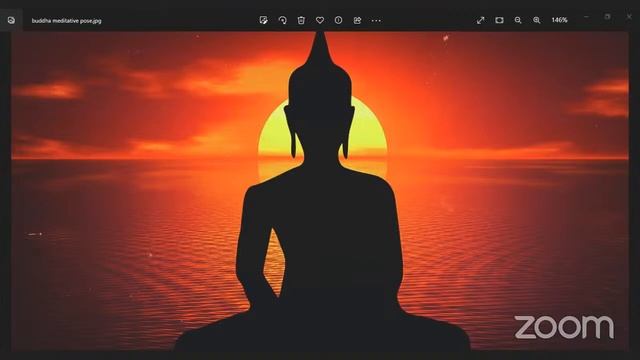
Task: Share the photo with the share icon
Action: (x=357, y=20)
